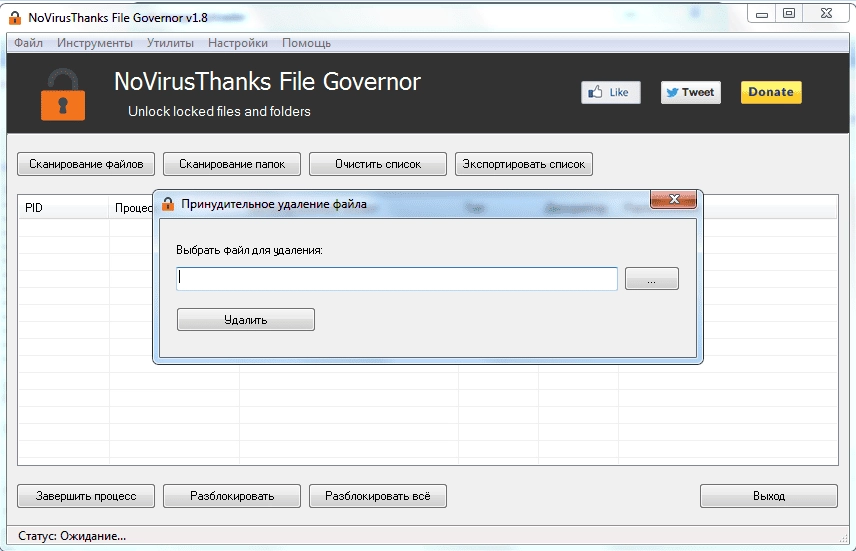
Task: Click the Tweet button
Action: pyautogui.click(x=691, y=92)
